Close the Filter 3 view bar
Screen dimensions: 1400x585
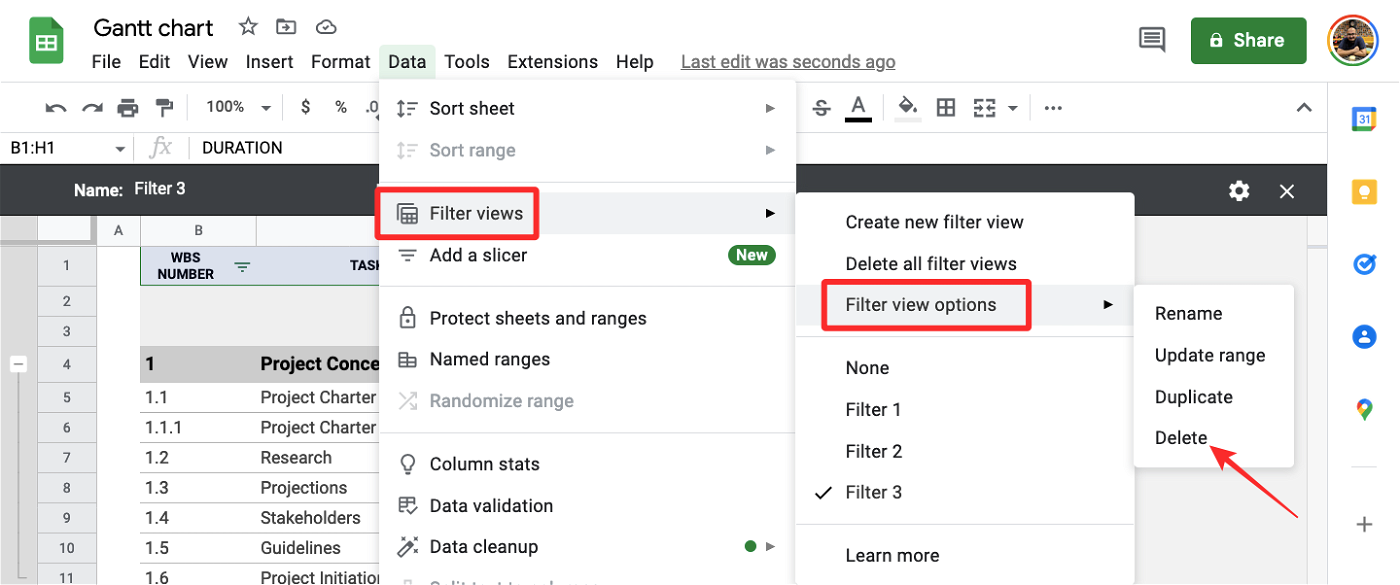1287,190
